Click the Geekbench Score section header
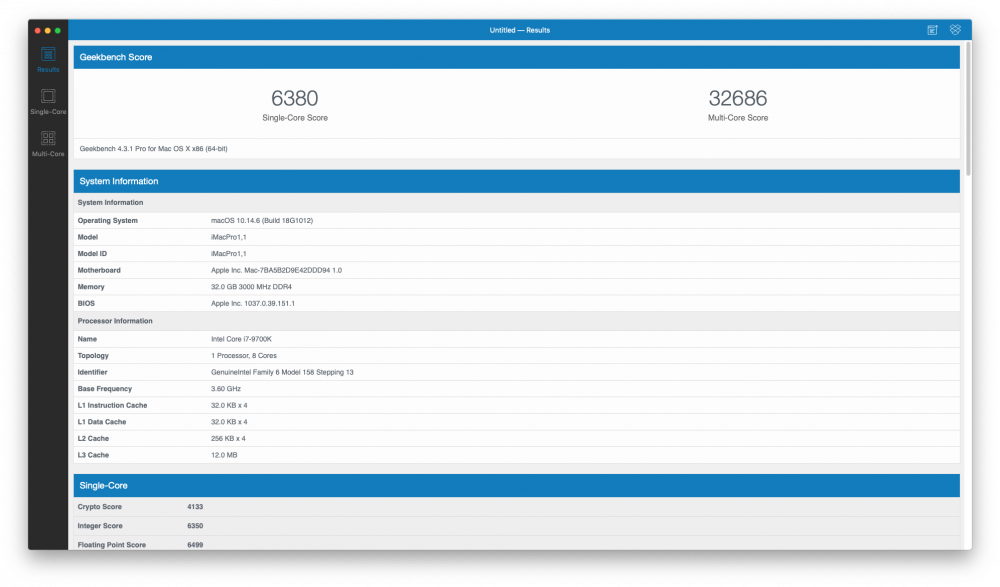 pos(517,57)
